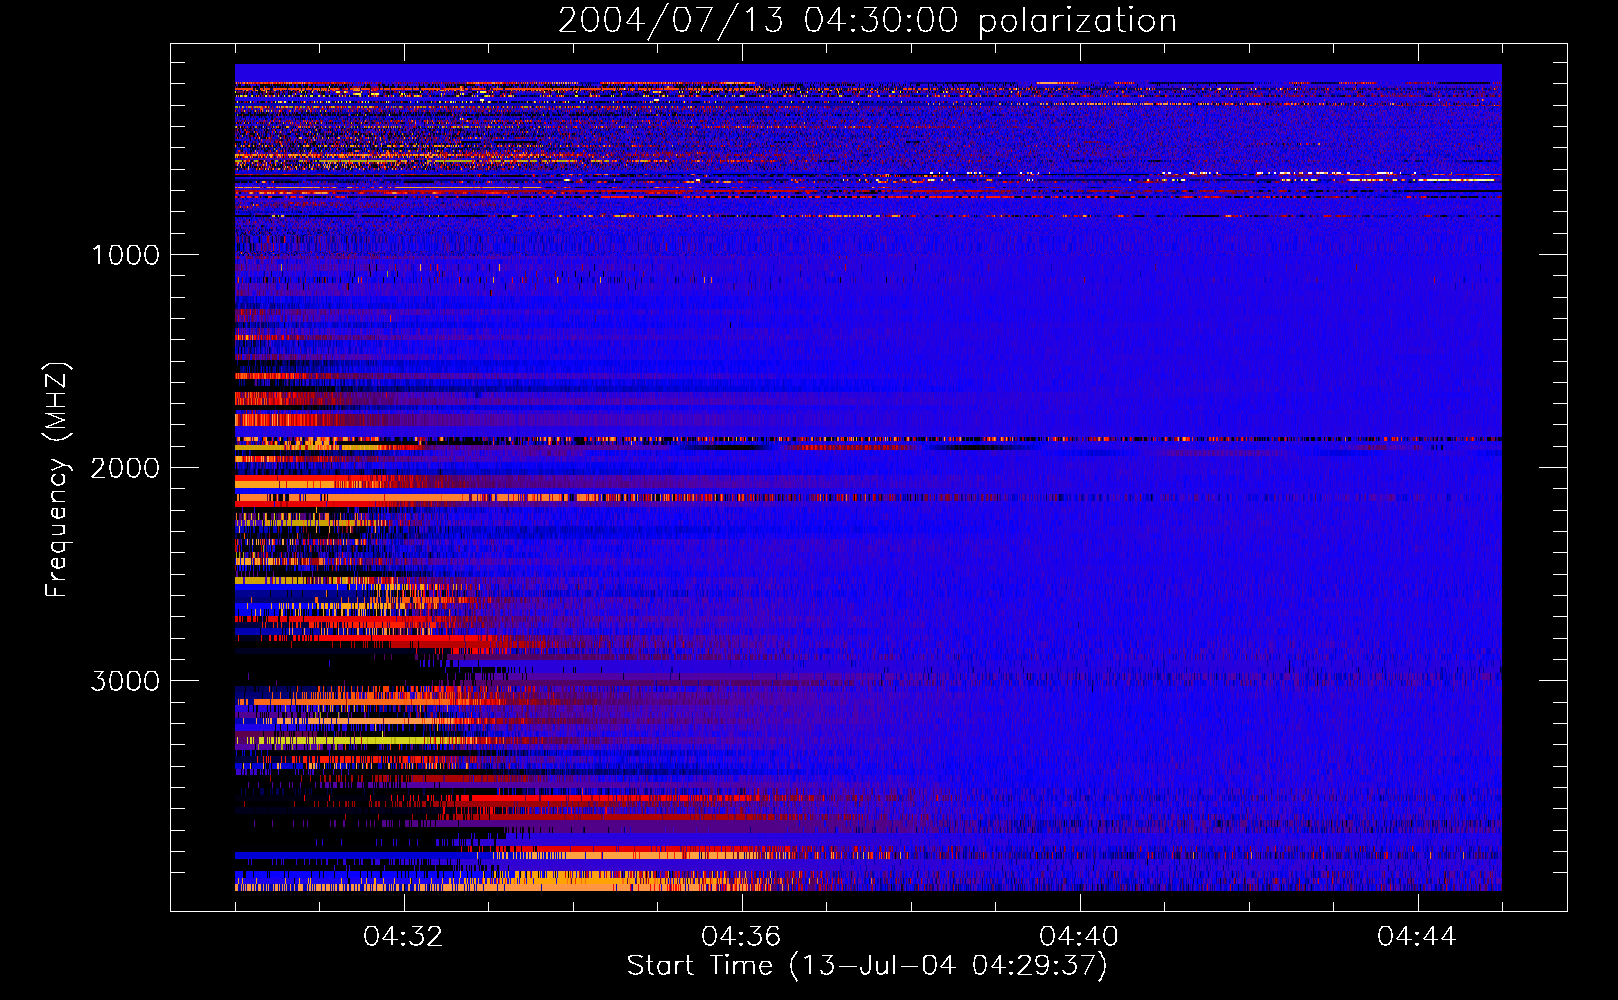
Task: Click the 'Start Time (13-Jul-04 04:29:37)' label
Action: (867, 966)
